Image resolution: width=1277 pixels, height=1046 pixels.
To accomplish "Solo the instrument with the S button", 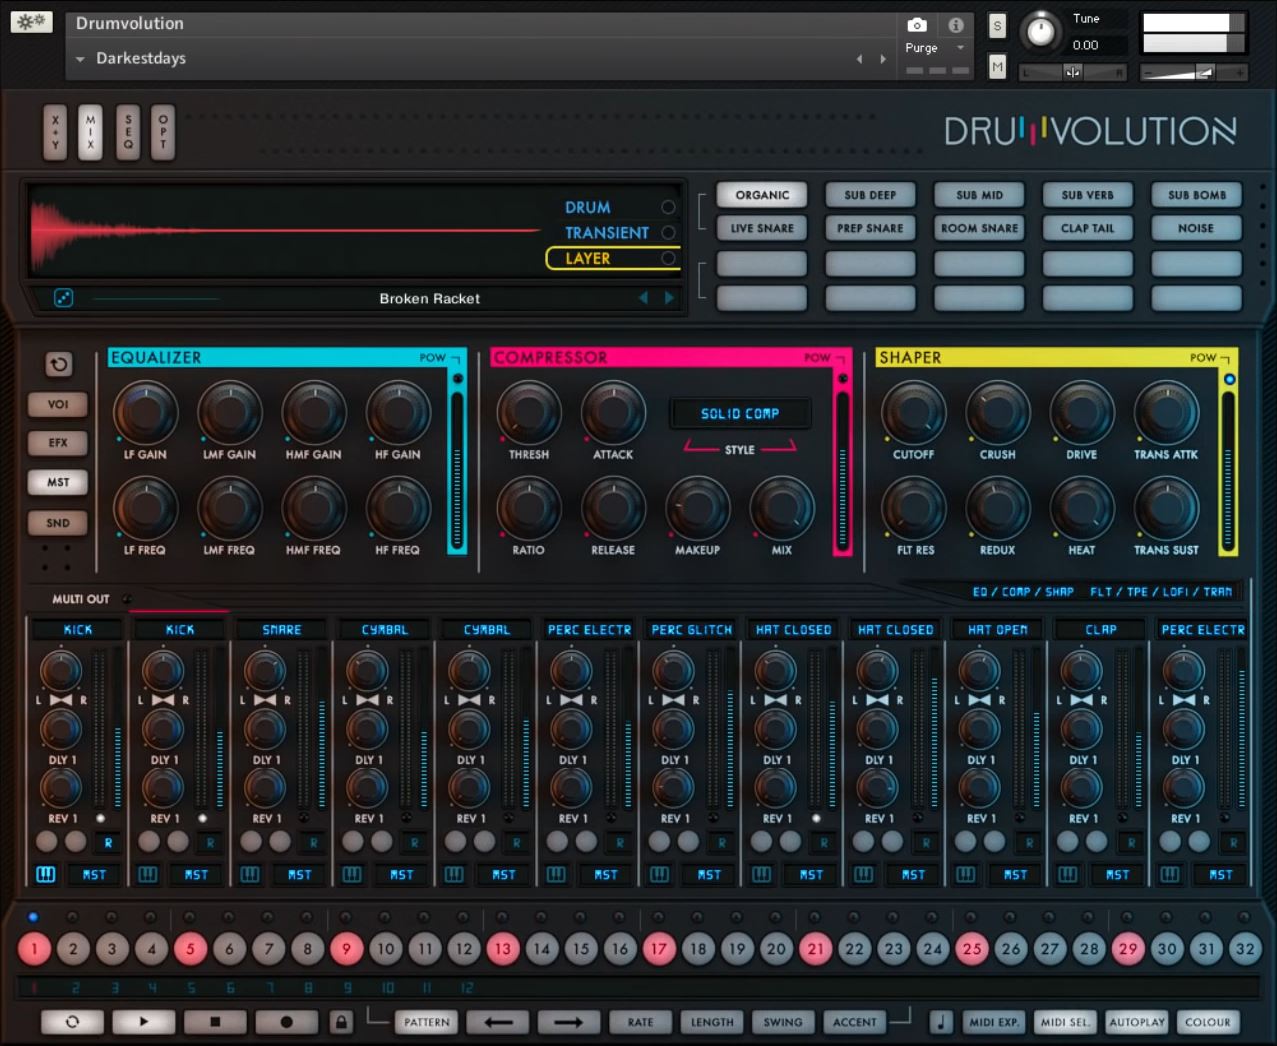I will click(x=997, y=27).
